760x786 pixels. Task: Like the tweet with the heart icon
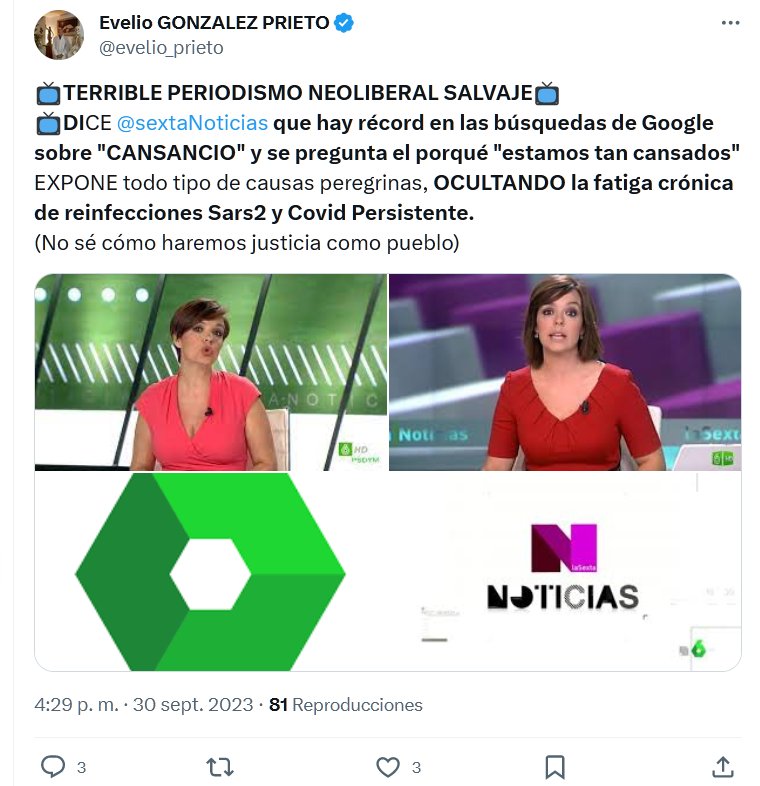(x=388, y=767)
